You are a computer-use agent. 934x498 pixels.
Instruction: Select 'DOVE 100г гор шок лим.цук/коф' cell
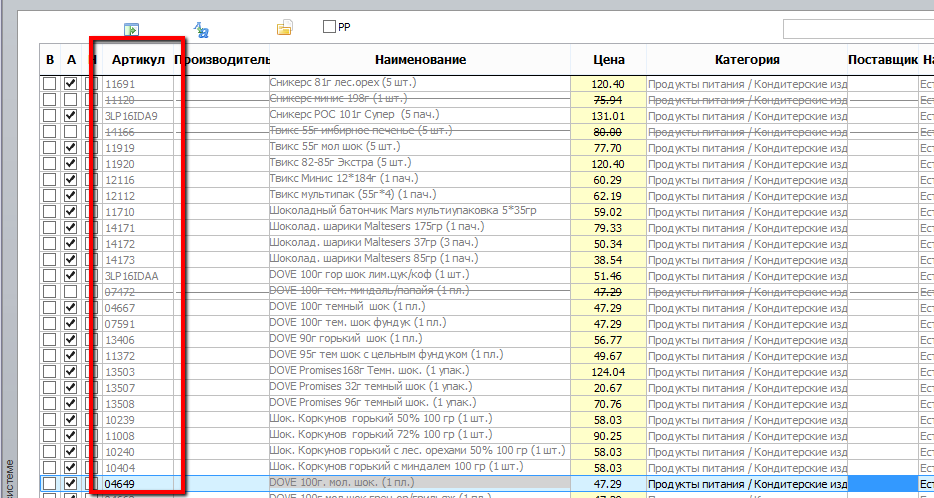click(x=420, y=275)
